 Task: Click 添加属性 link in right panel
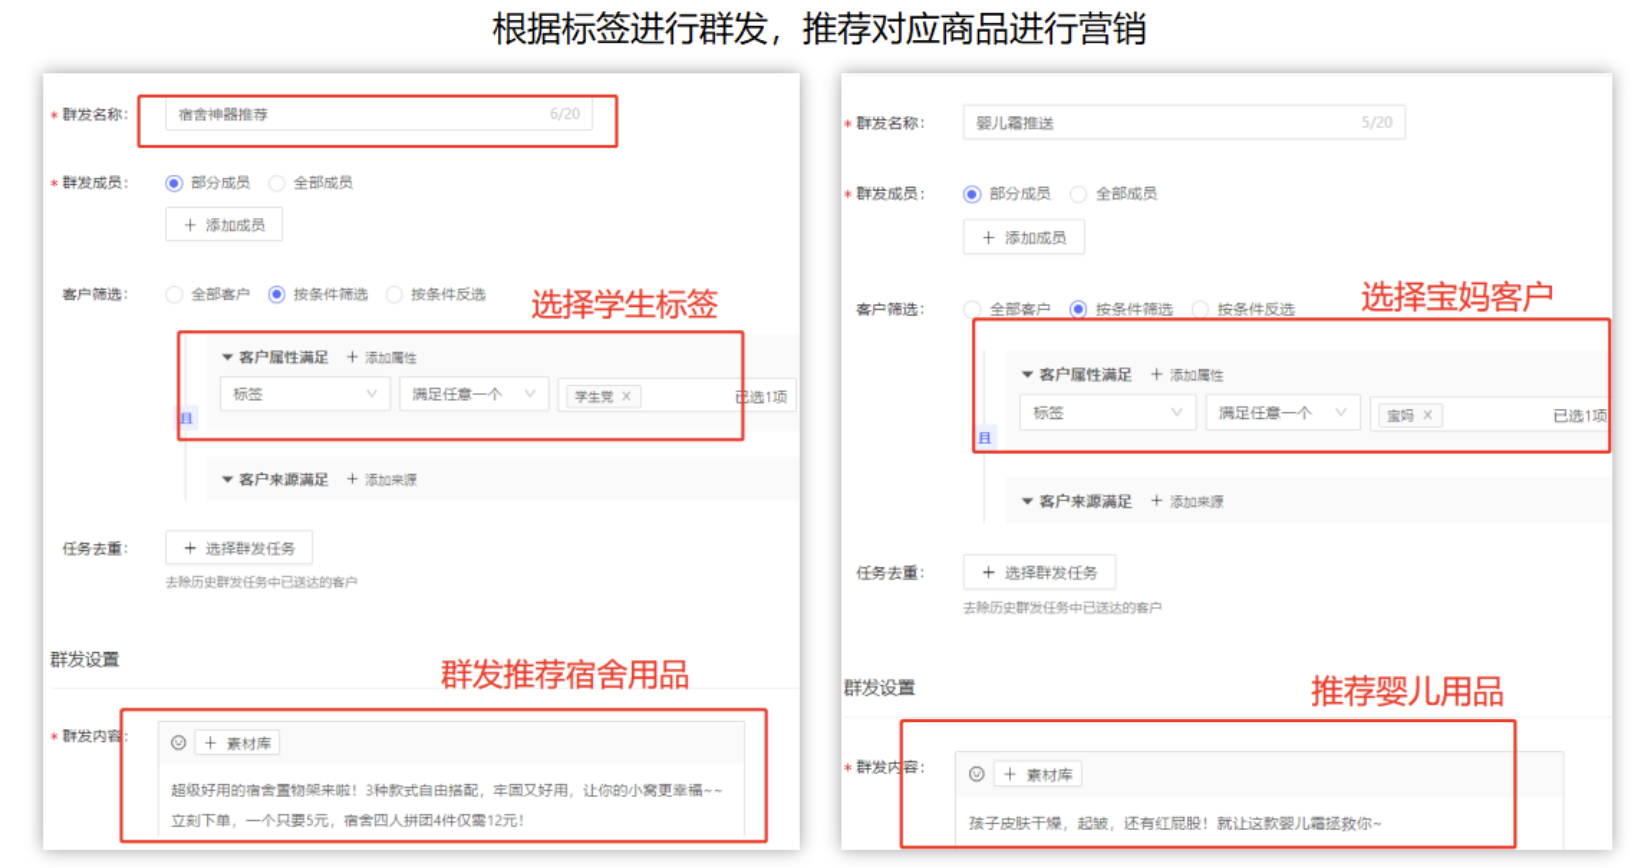(1187, 375)
